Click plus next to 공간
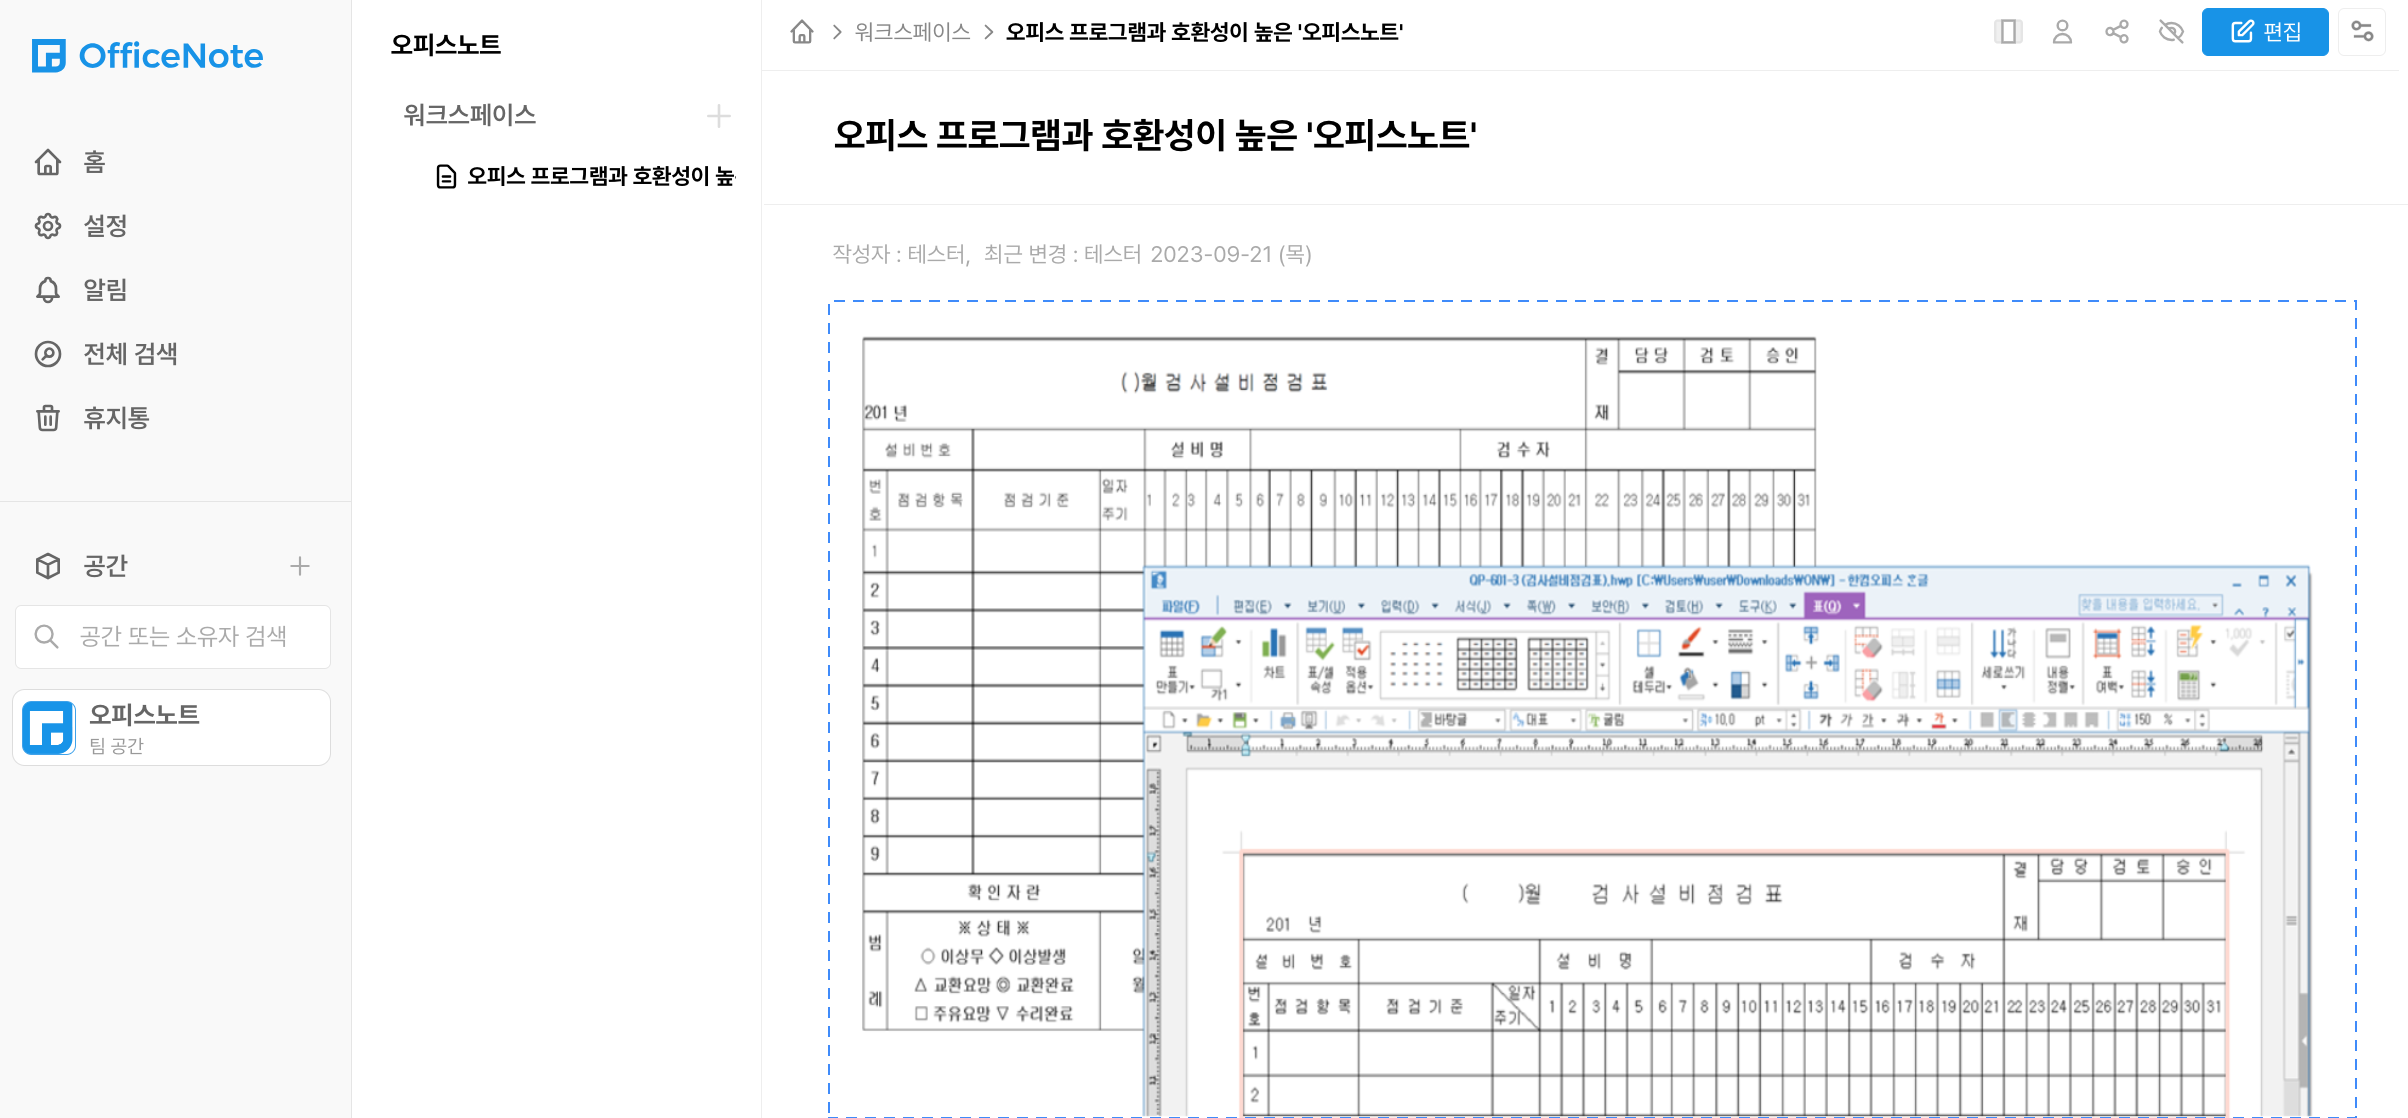 (x=299, y=566)
